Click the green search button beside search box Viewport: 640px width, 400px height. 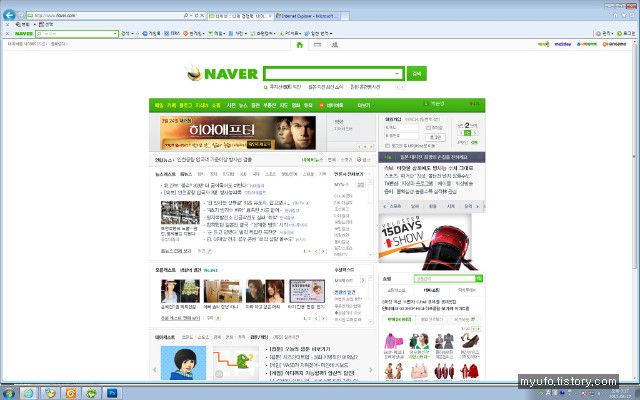click(417, 74)
